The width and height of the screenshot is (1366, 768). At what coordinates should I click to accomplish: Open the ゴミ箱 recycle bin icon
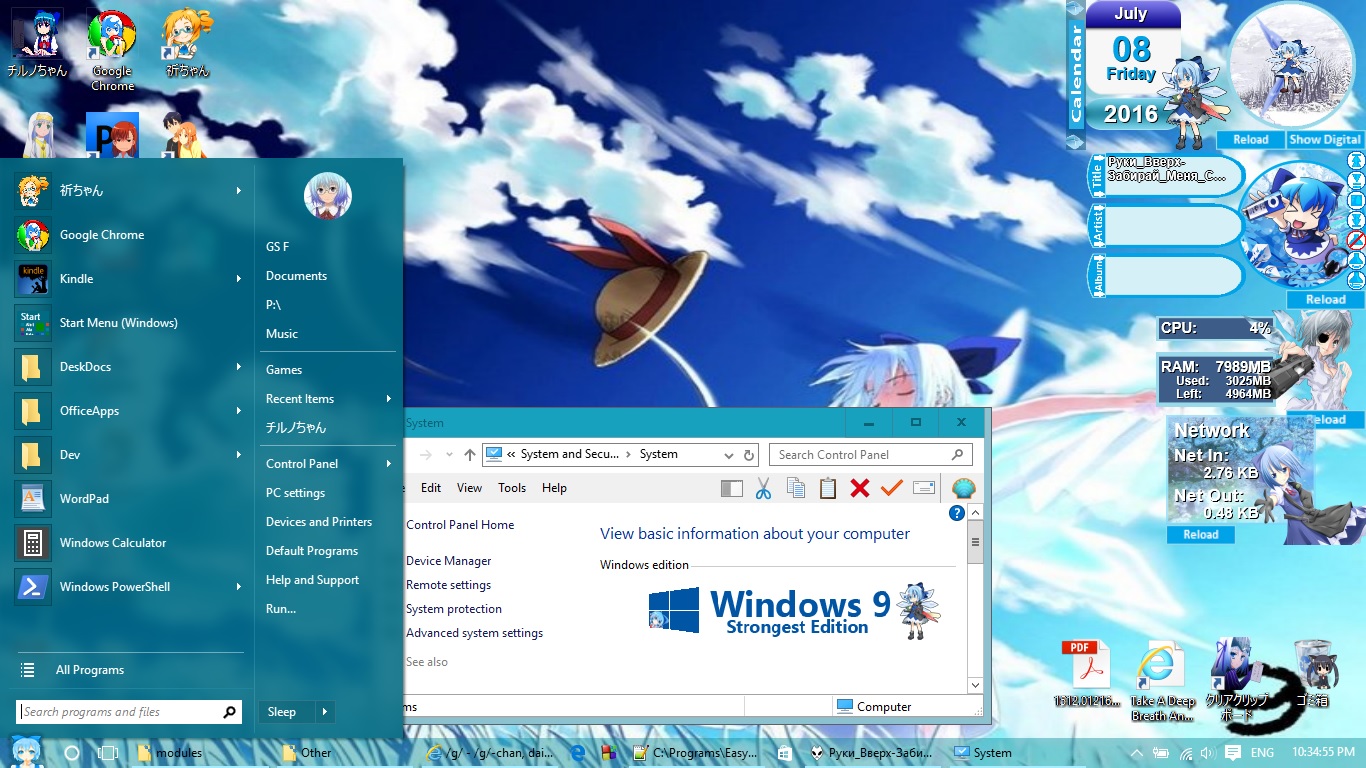1311,673
